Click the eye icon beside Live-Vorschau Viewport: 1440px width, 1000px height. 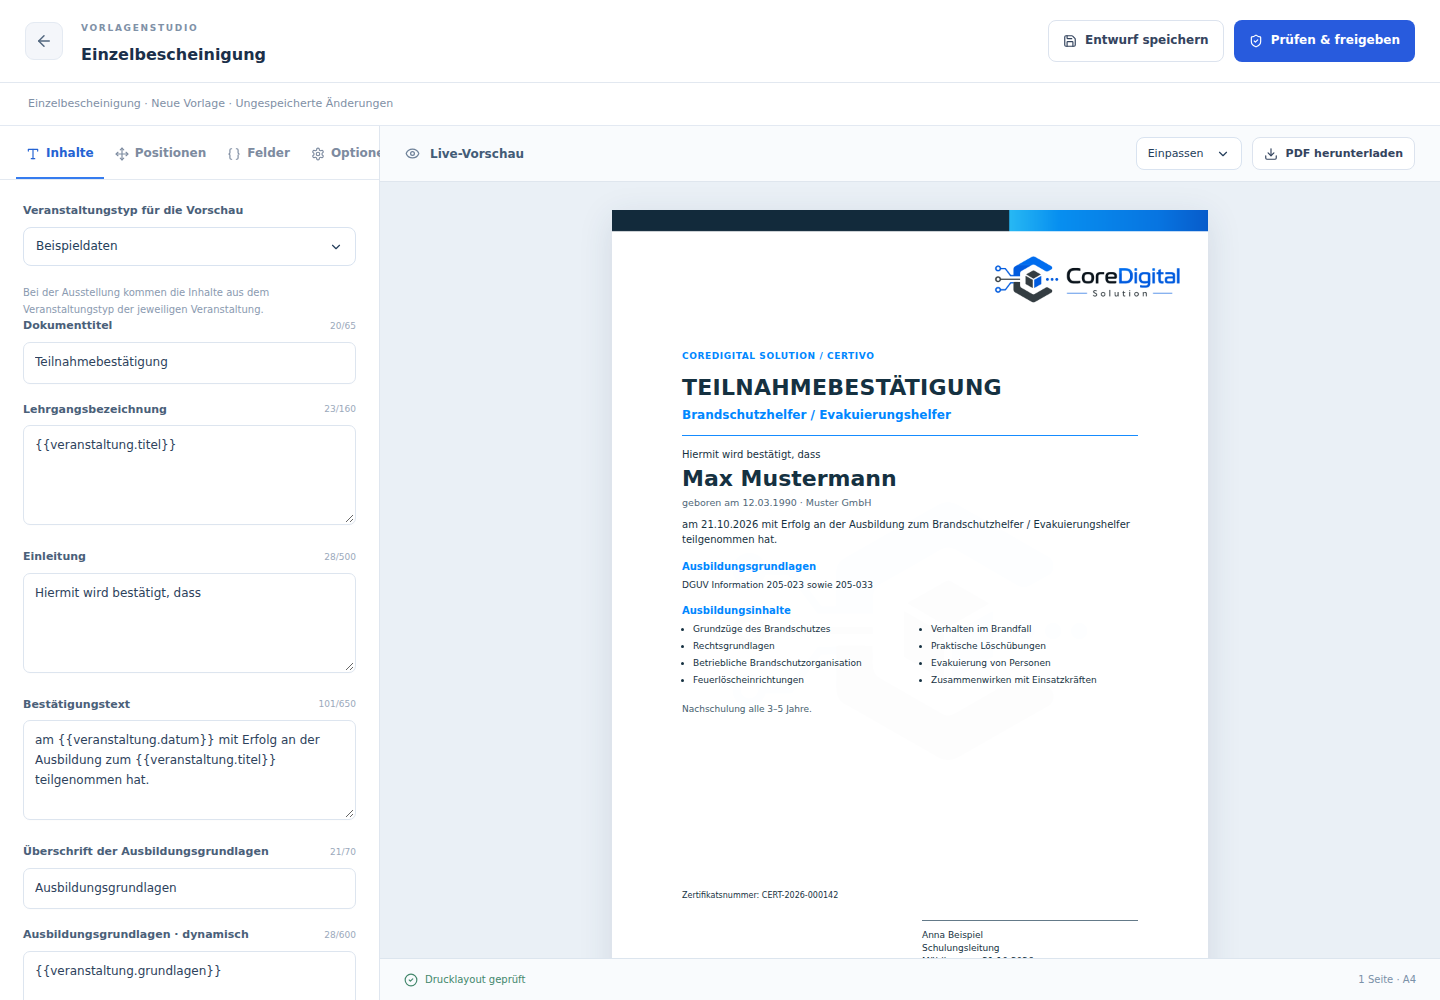412,154
